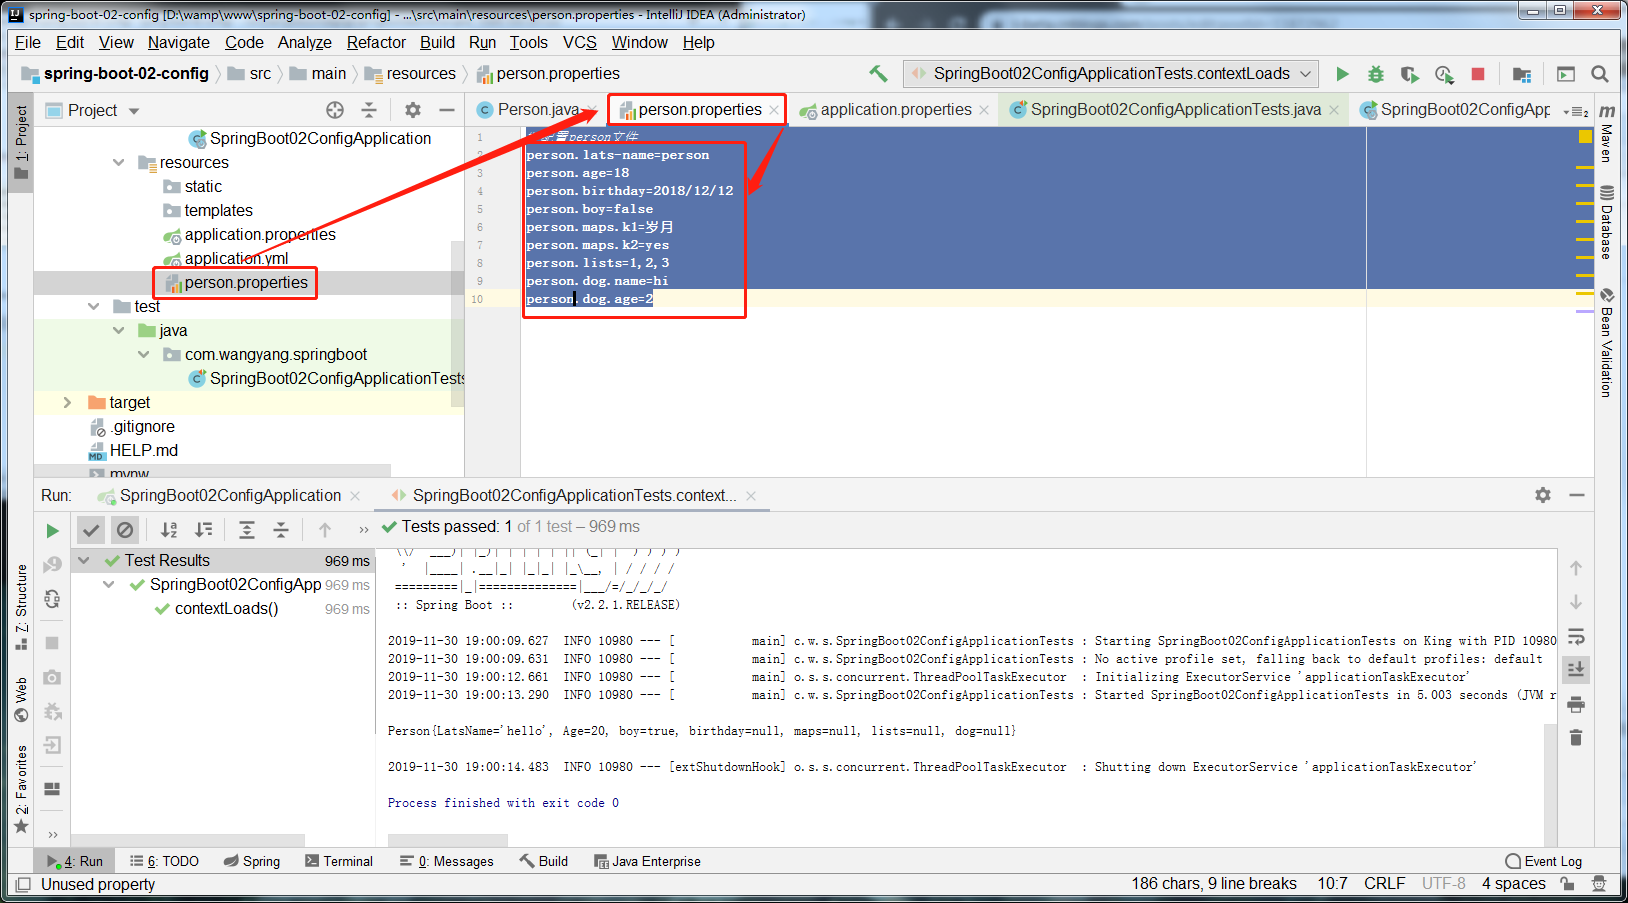Open Project Structure from the toolbar
This screenshot has height=903, width=1628.
tap(1522, 74)
